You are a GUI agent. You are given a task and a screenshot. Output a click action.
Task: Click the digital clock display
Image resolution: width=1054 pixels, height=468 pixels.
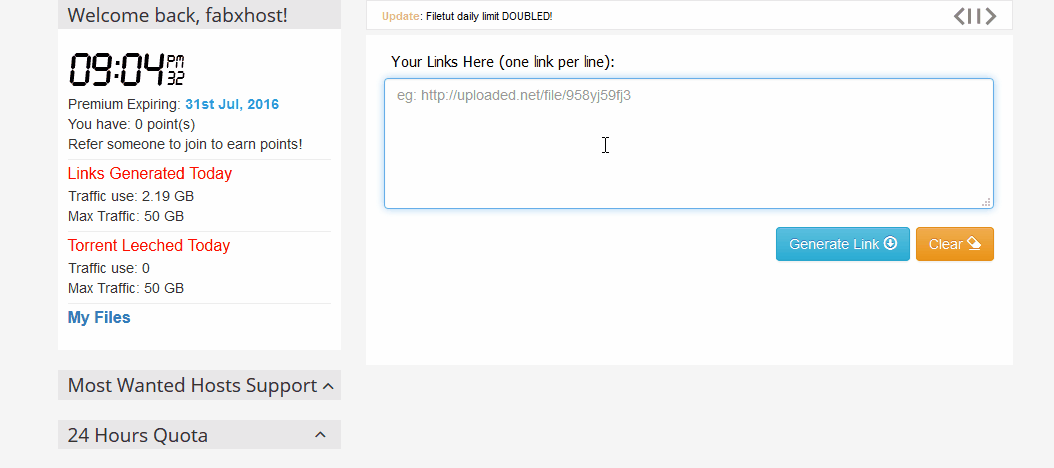tap(126, 70)
